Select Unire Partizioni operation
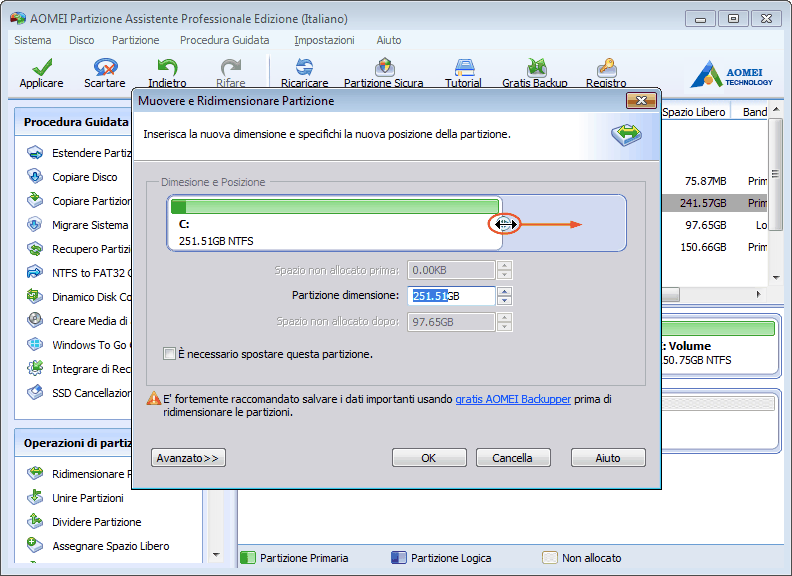This screenshot has width=792, height=576. 76,498
